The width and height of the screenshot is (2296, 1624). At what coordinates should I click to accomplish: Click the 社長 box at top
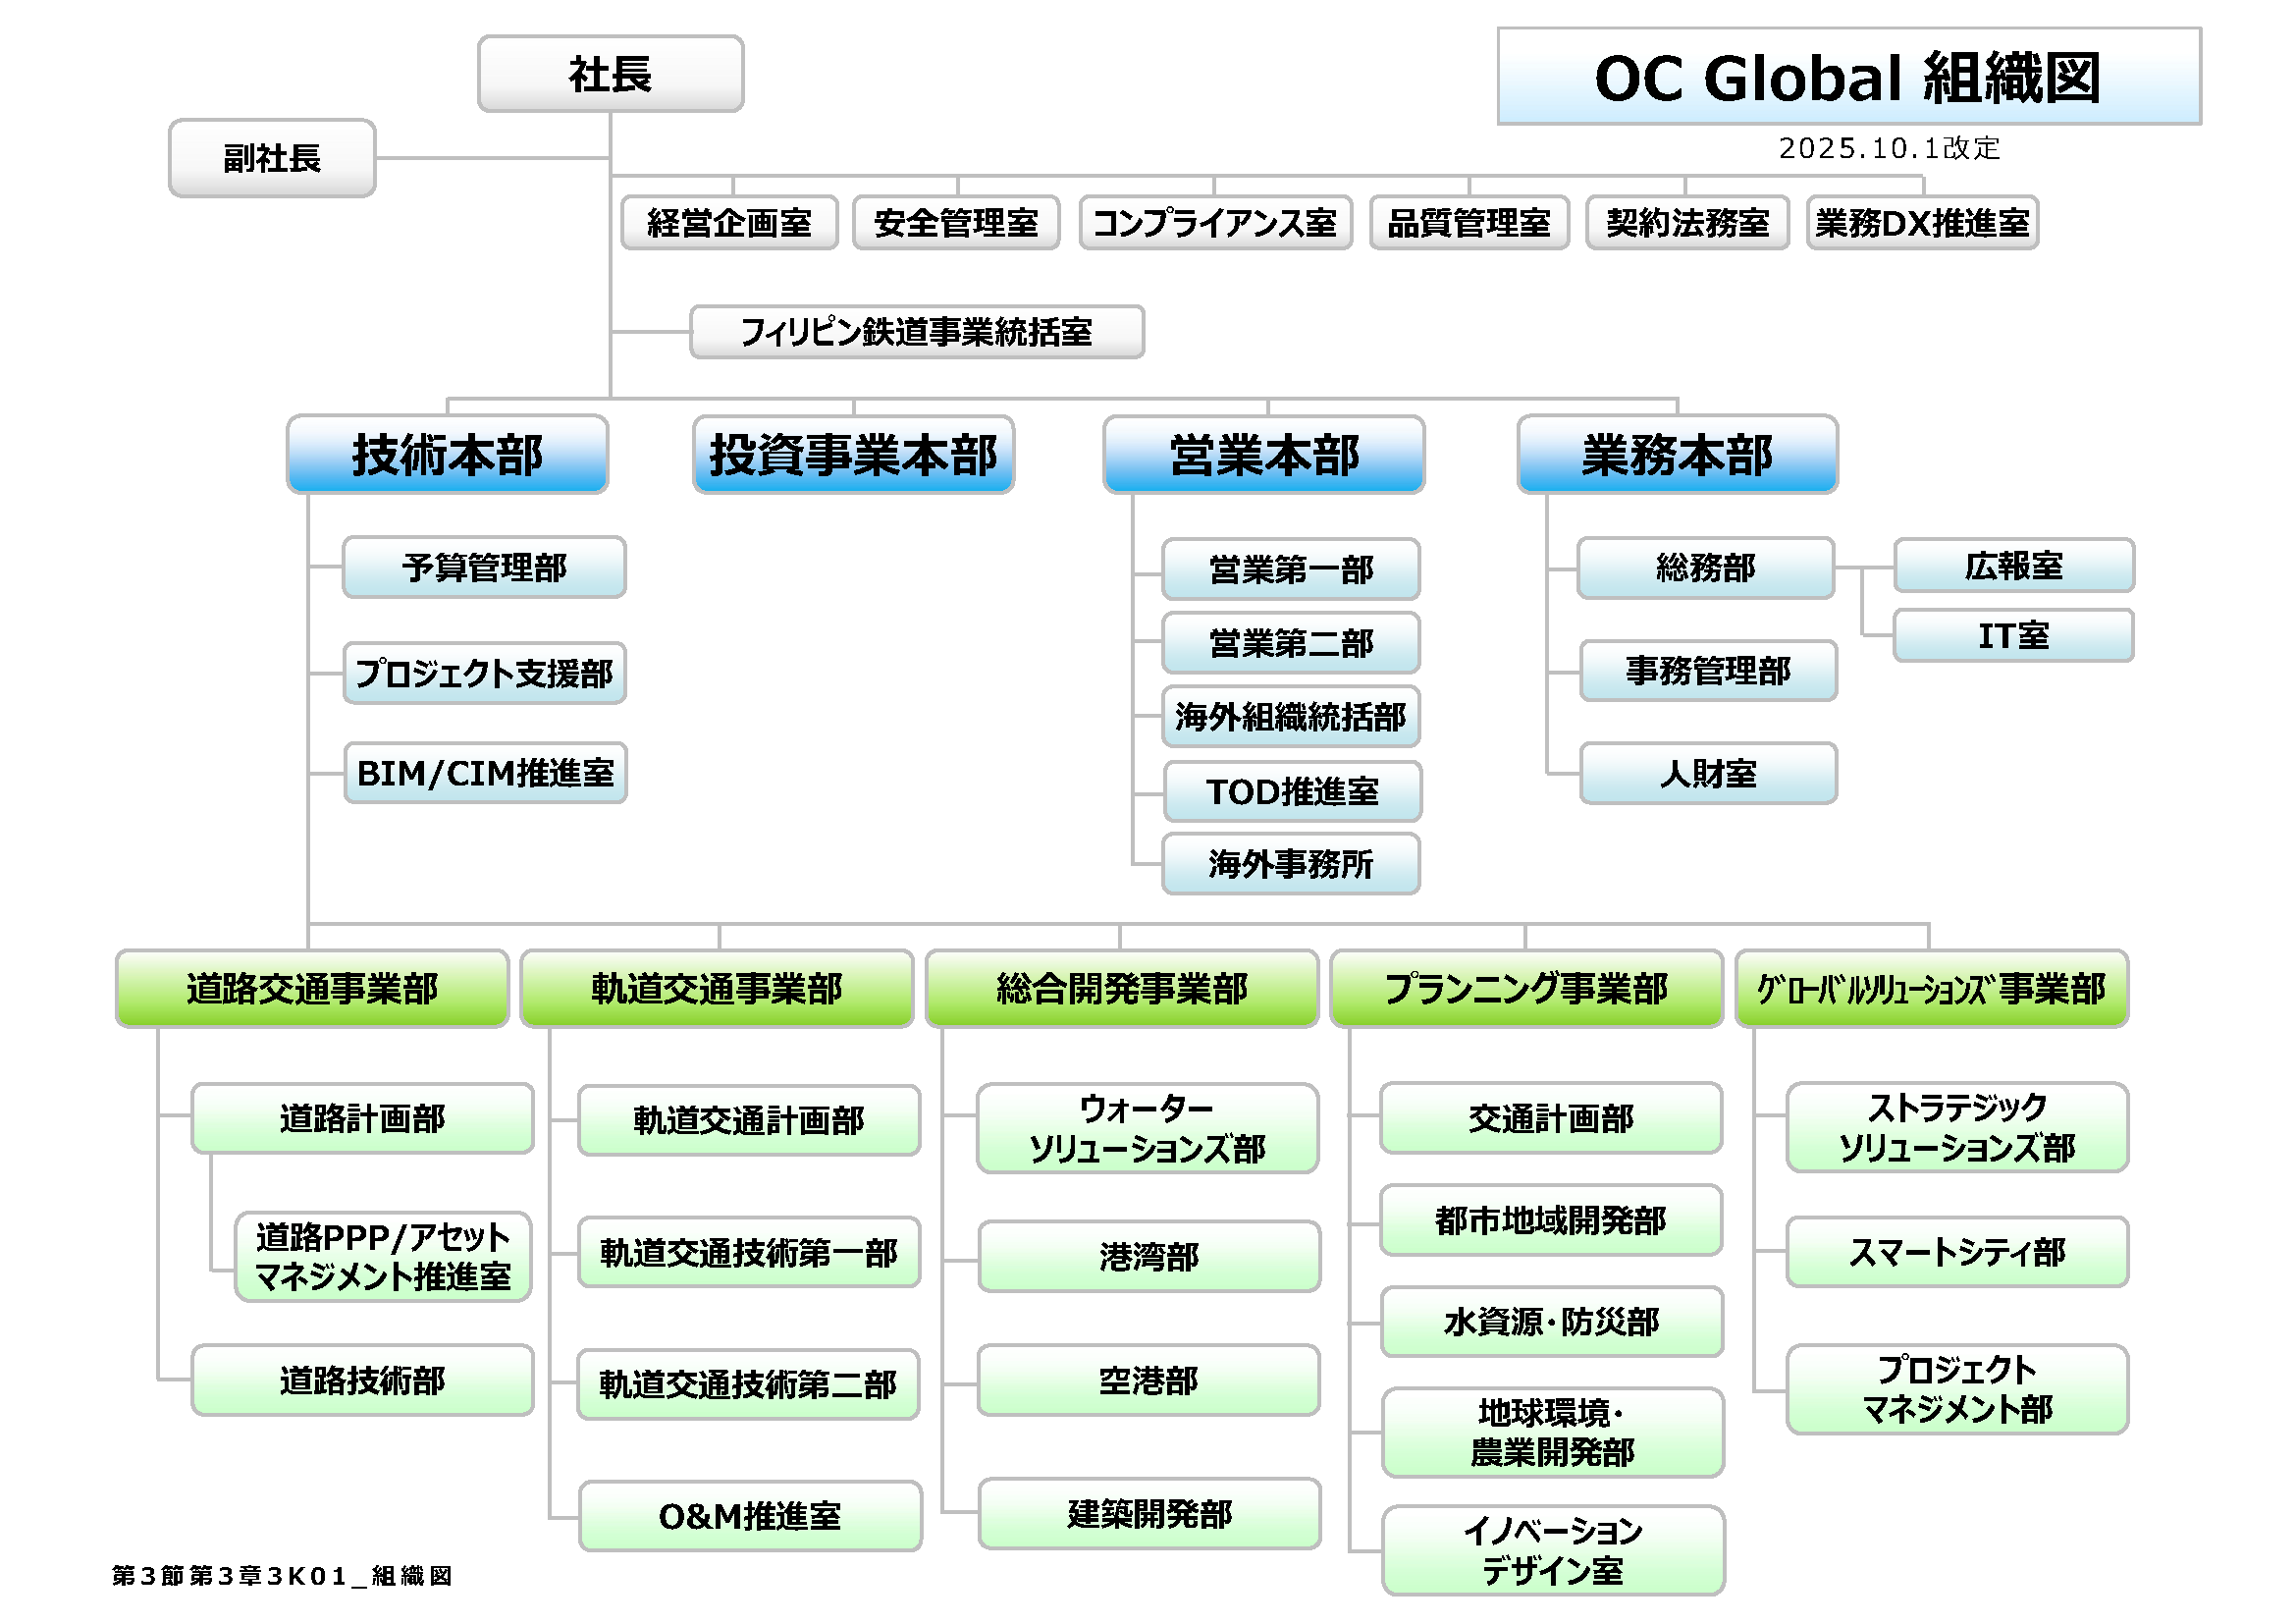pyautogui.click(x=610, y=74)
